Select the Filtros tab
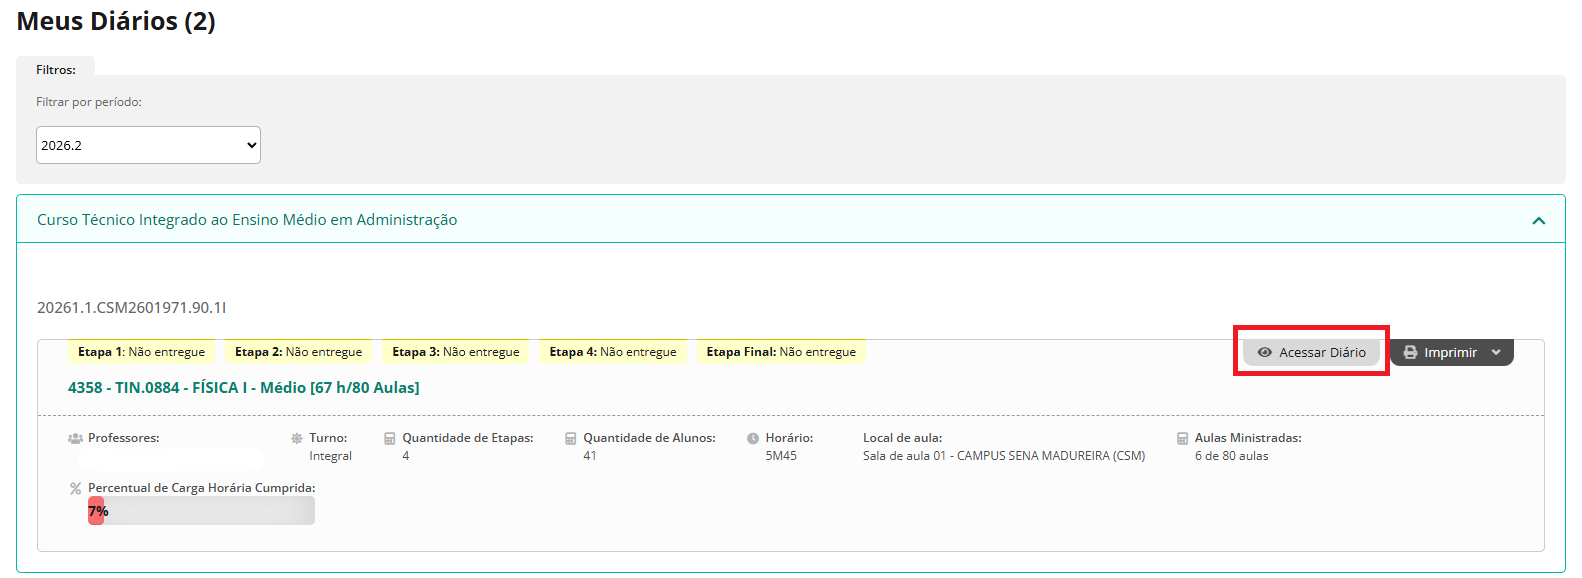The image size is (1582, 578). point(56,70)
